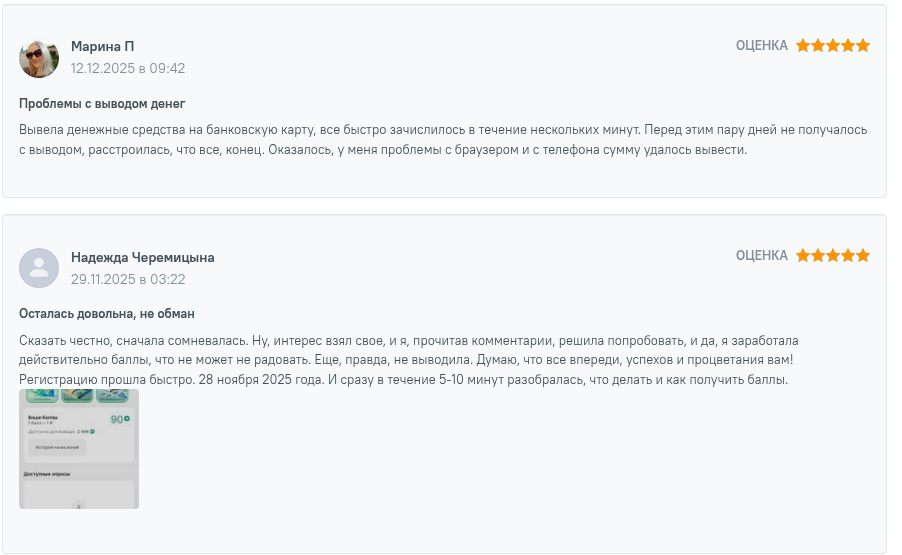Viewport: 902px width, 555px height.
Task: Open the screenshot thumbnail attached to Надежда's review
Action: click(79, 449)
